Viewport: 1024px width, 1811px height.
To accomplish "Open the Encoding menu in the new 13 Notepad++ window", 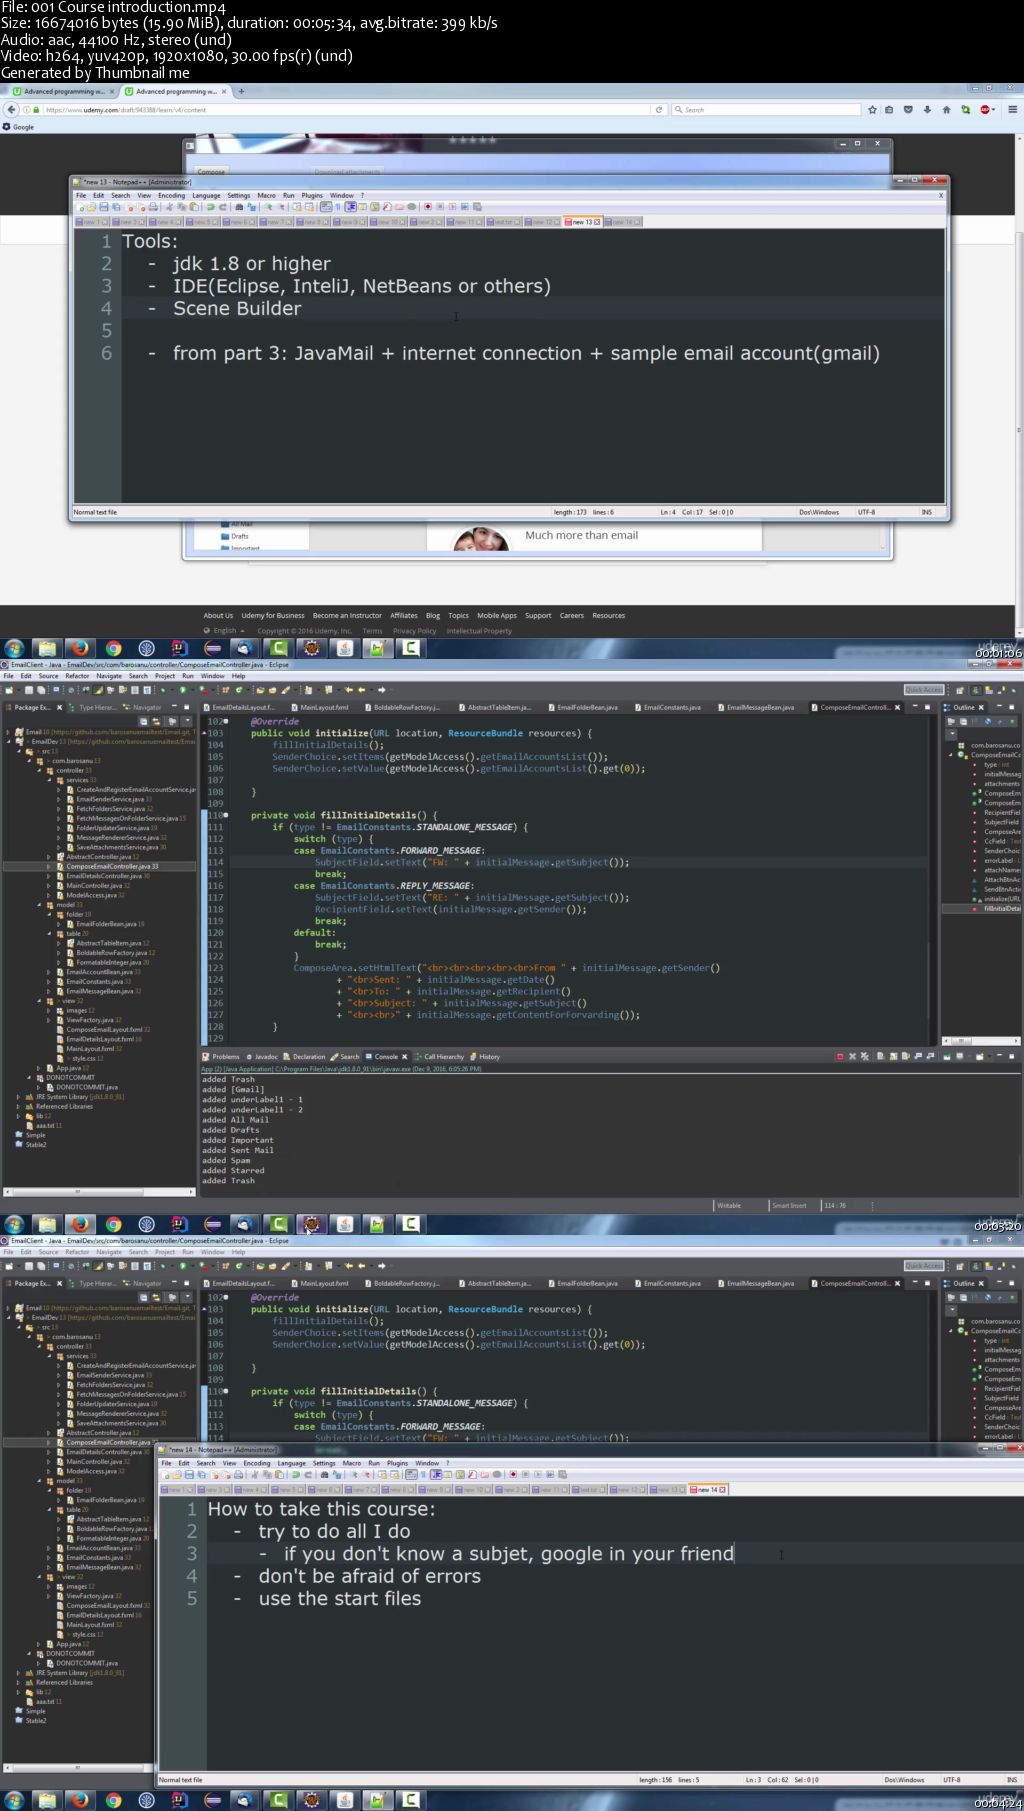I will pyautogui.click(x=171, y=196).
